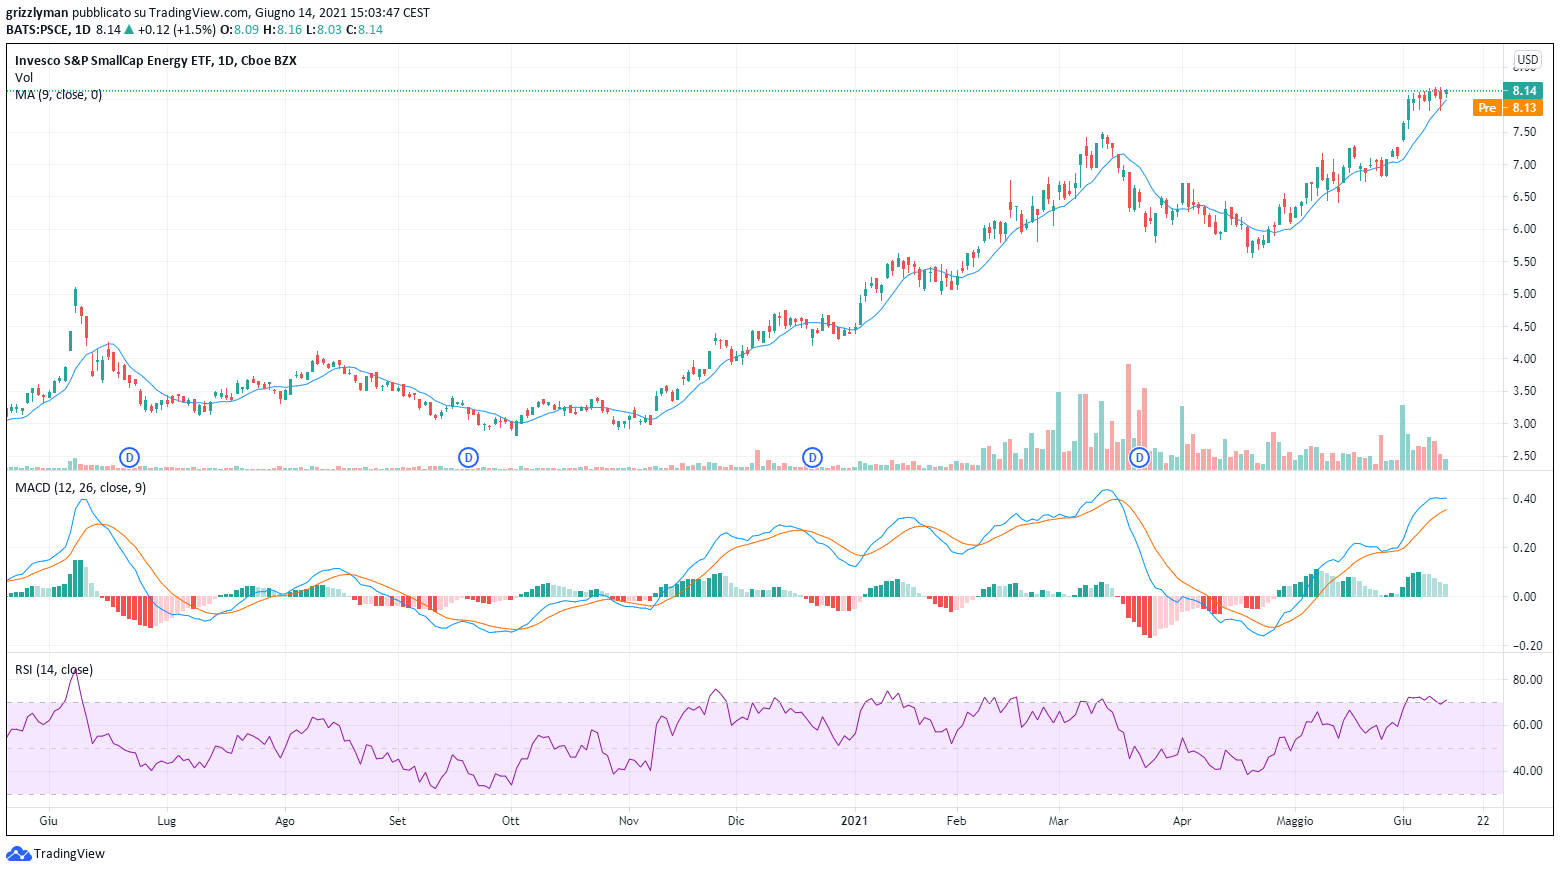This screenshot has height=872, width=1560.
Task: Click the orange Pre-market price label 8.13
Action: (x=1508, y=108)
